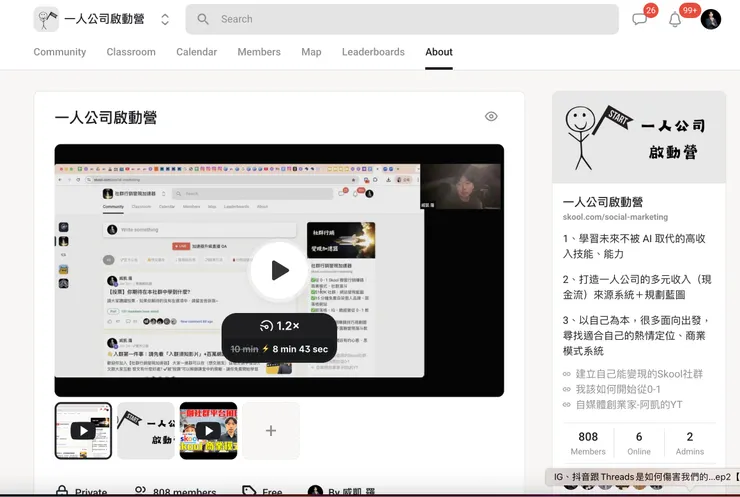
Task: Open chat messages icon with 26 badge
Action: [x=639, y=19]
